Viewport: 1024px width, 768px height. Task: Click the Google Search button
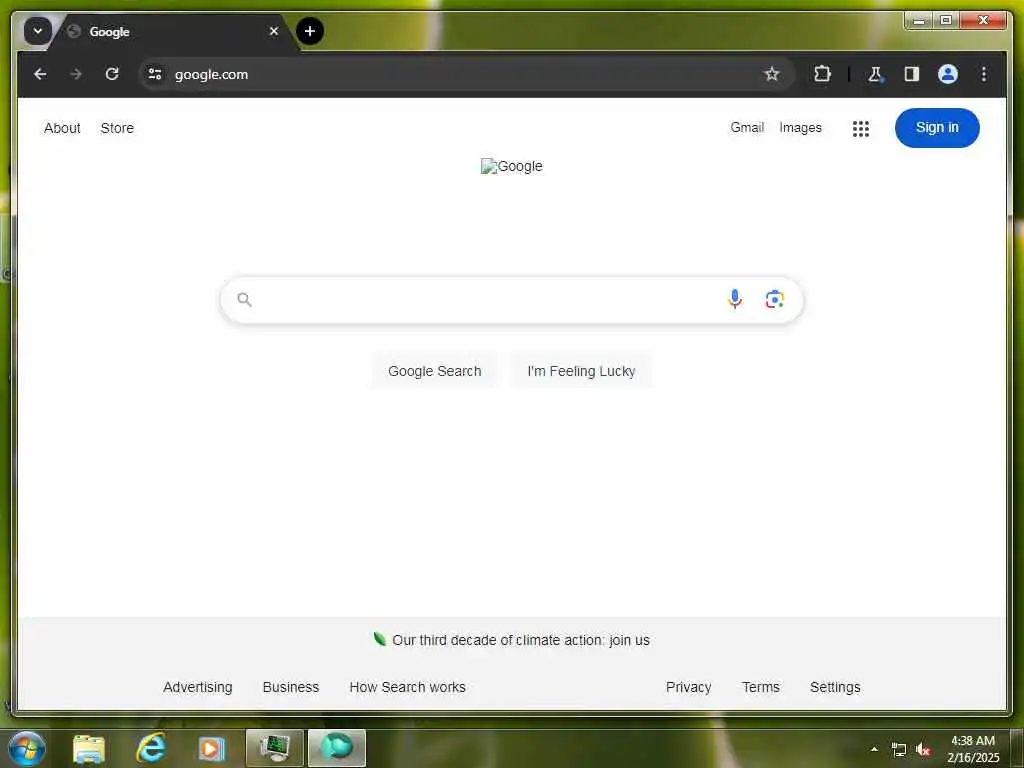434,371
